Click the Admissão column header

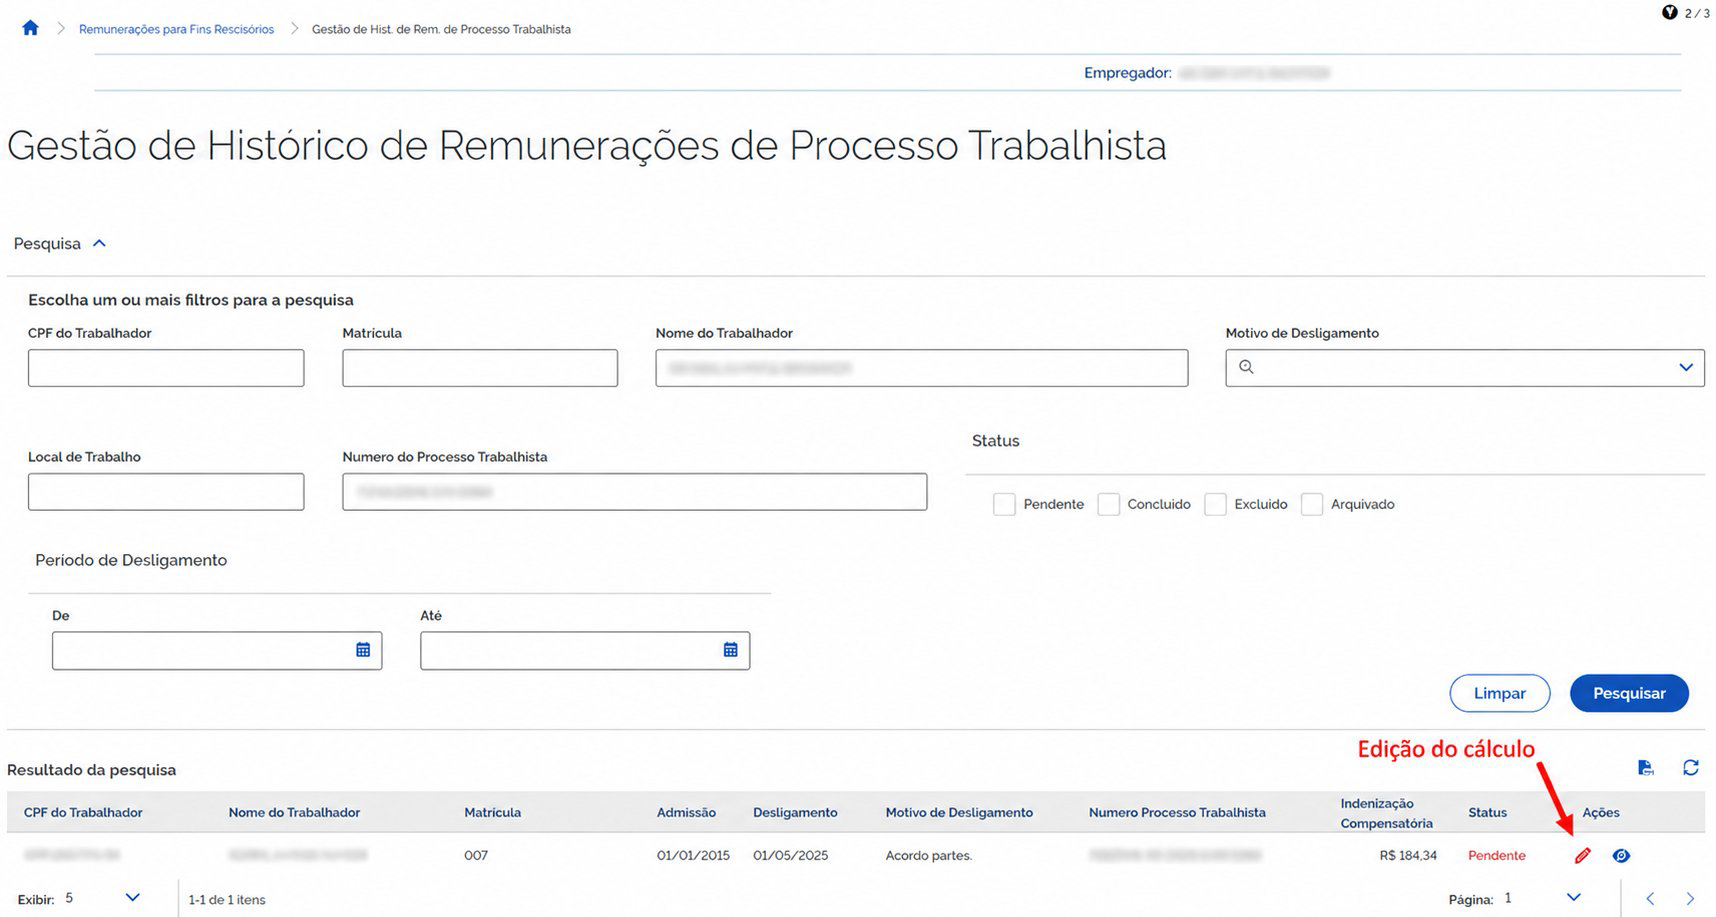click(x=686, y=812)
